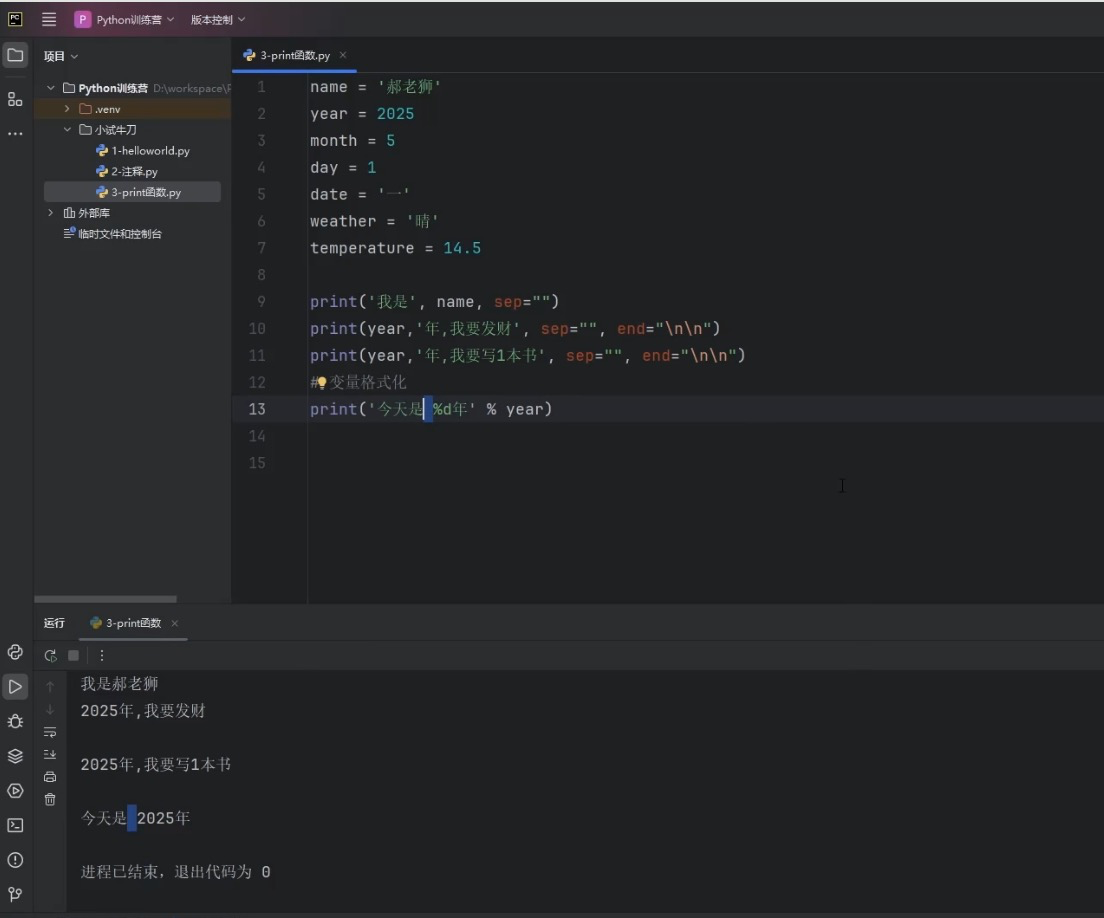Open the Python Console tool window
Image resolution: width=1104 pixels, height=918 pixels.
15,652
